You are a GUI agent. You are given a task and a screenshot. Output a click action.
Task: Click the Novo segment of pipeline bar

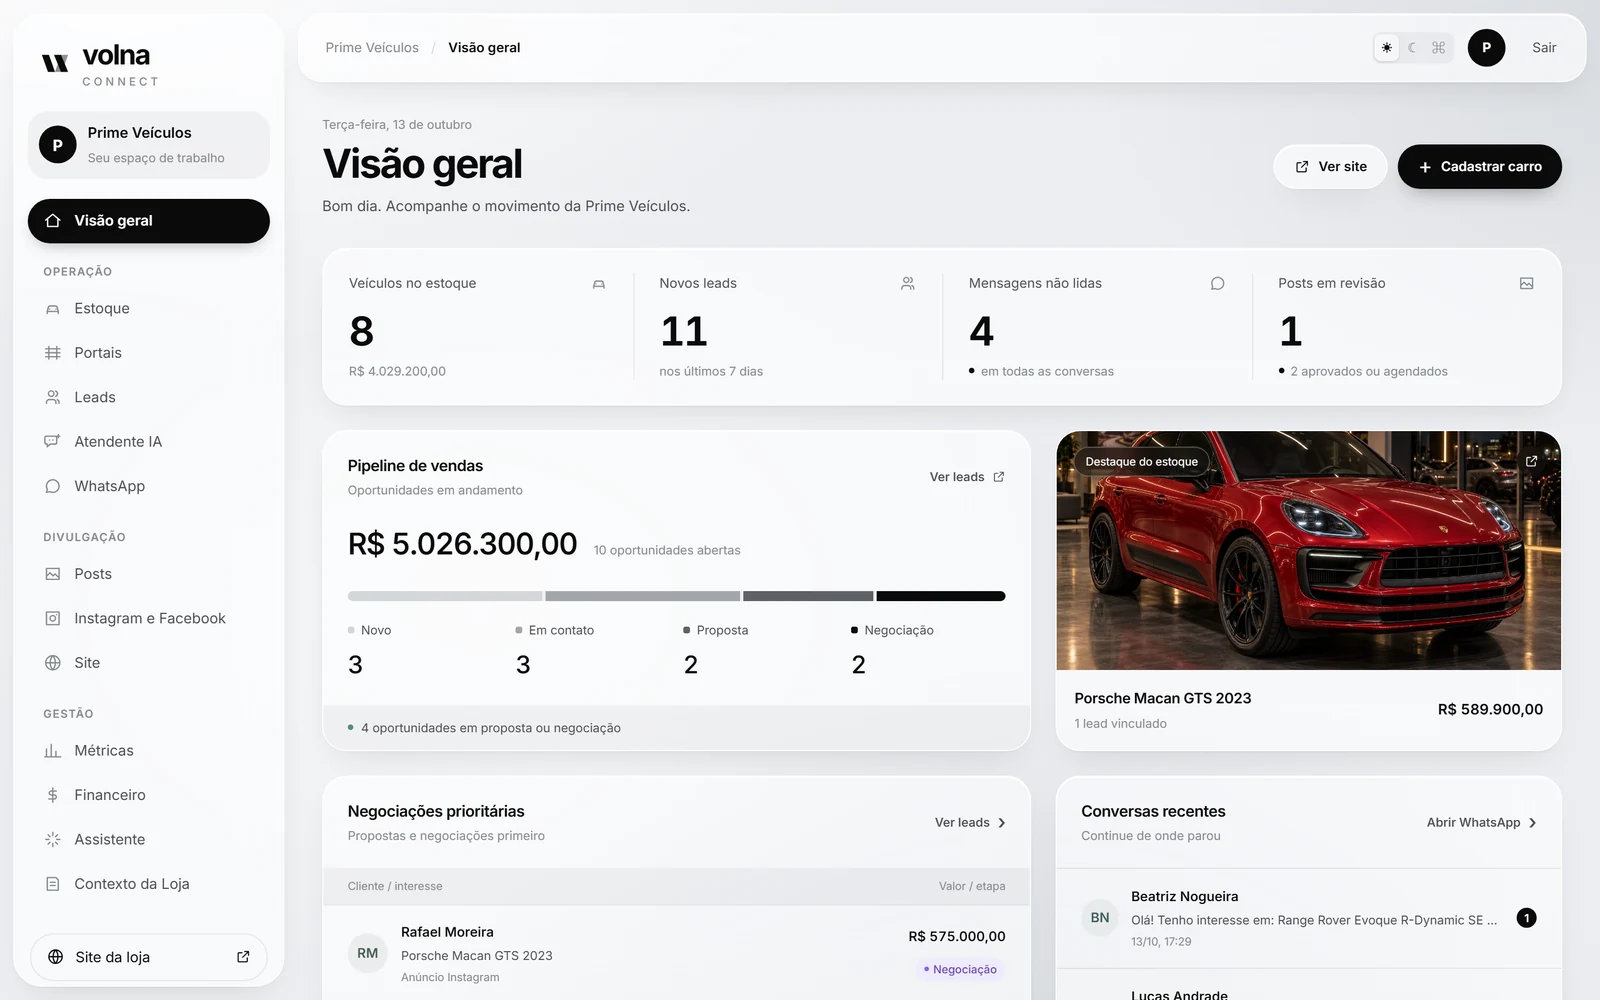point(445,596)
